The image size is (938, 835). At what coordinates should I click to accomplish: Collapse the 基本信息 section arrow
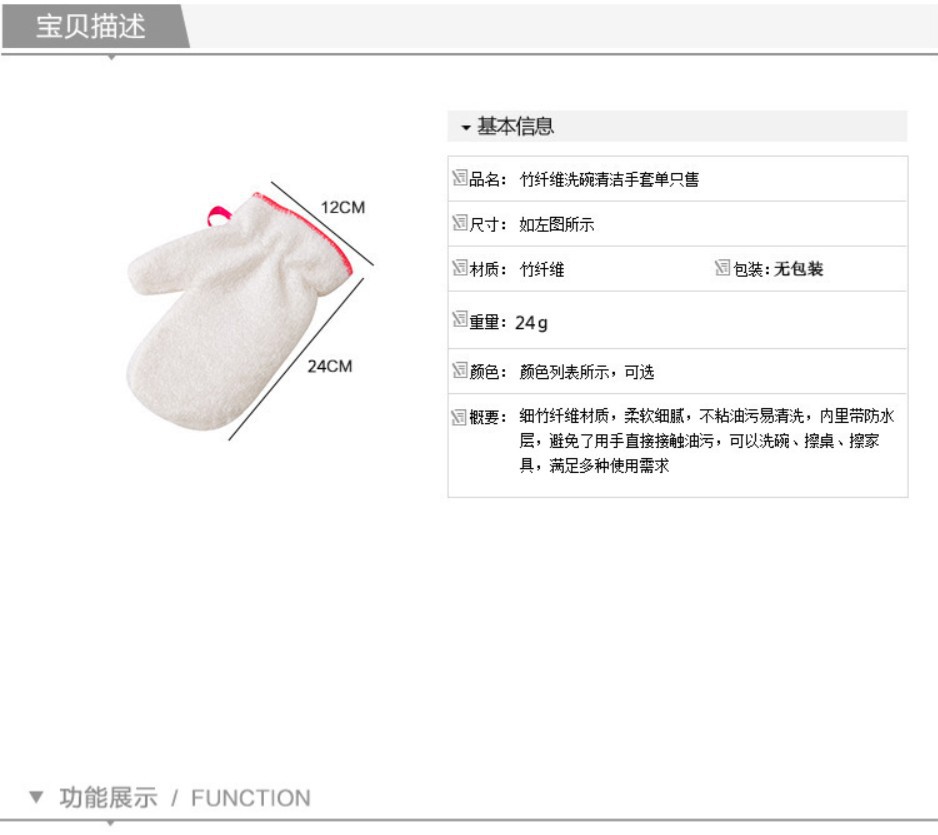point(466,127)
